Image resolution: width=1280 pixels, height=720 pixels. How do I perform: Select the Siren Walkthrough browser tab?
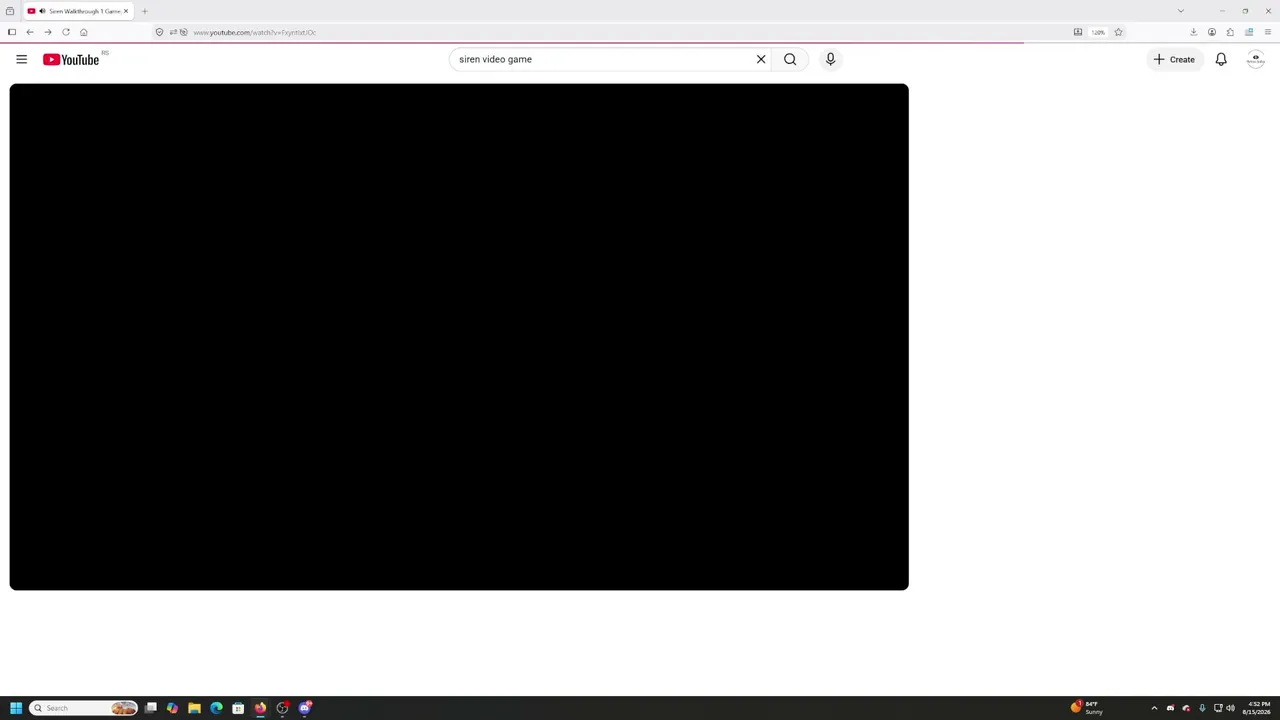pos(79,11)
